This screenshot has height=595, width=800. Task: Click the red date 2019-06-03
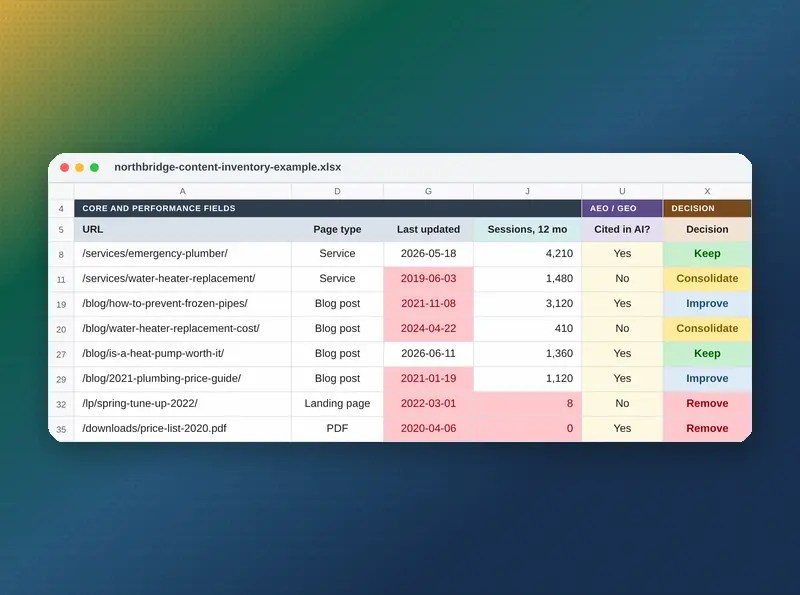(x=428, y=279)
